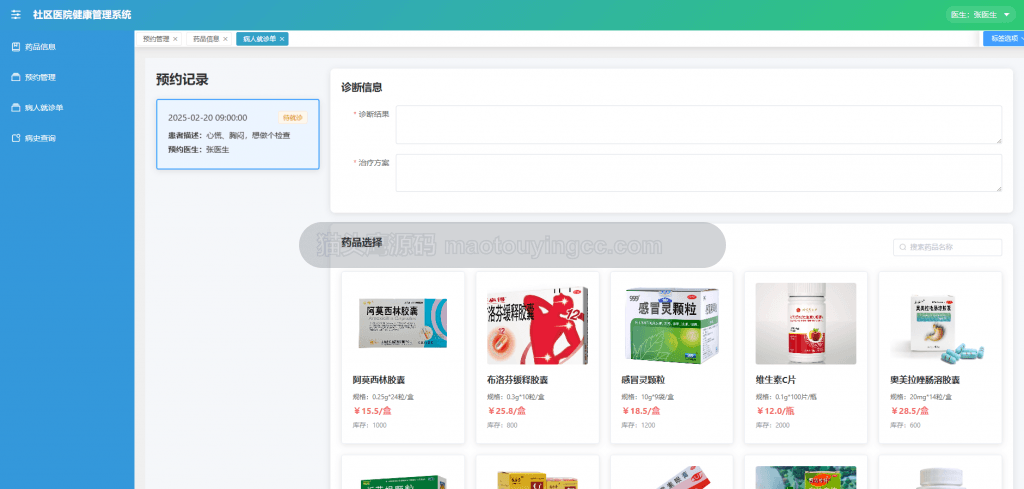The width and height of the screenshot is (1024, 489).
Task: Toggle the sidebar collapse icon
Action: tap(16, 14)
